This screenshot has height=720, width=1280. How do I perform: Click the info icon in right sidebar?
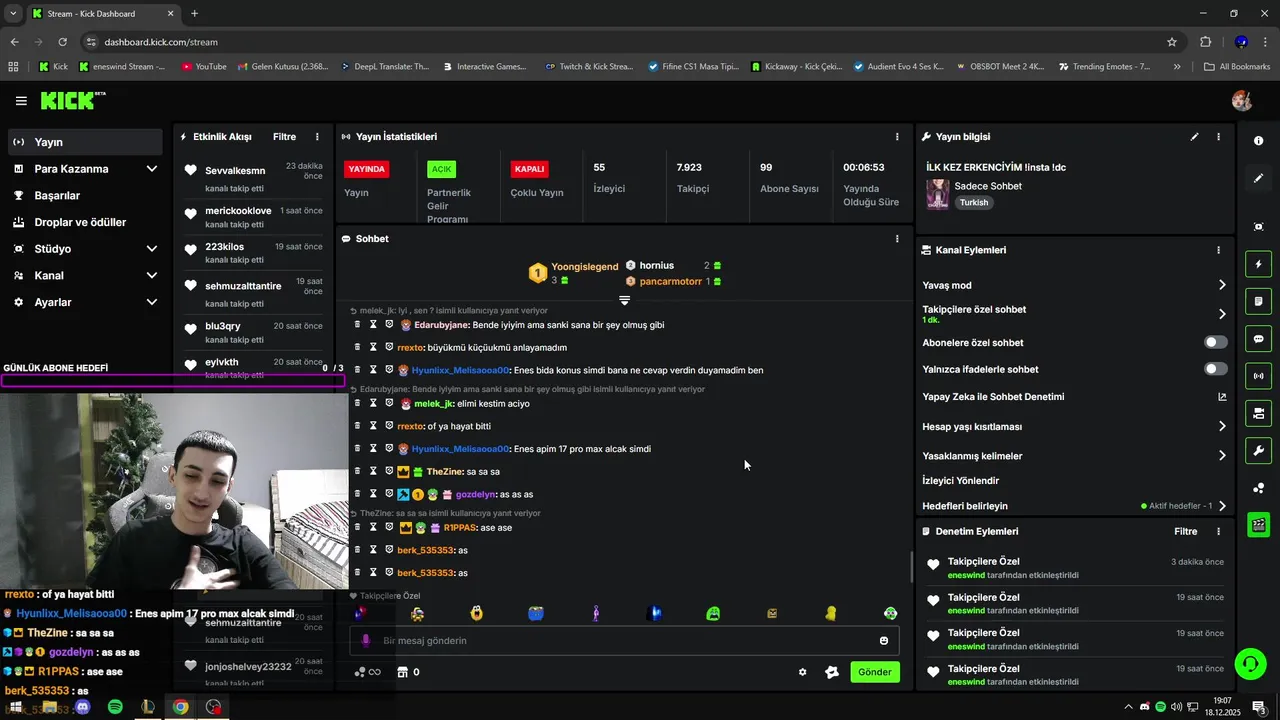pos(1258,141)
